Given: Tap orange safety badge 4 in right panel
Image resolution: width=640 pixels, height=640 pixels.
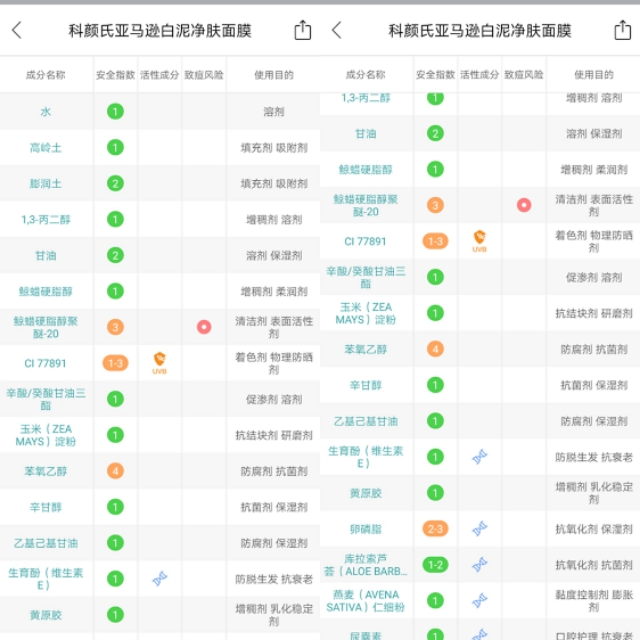Looking at the screenshot, I should [x=435, y=349].
